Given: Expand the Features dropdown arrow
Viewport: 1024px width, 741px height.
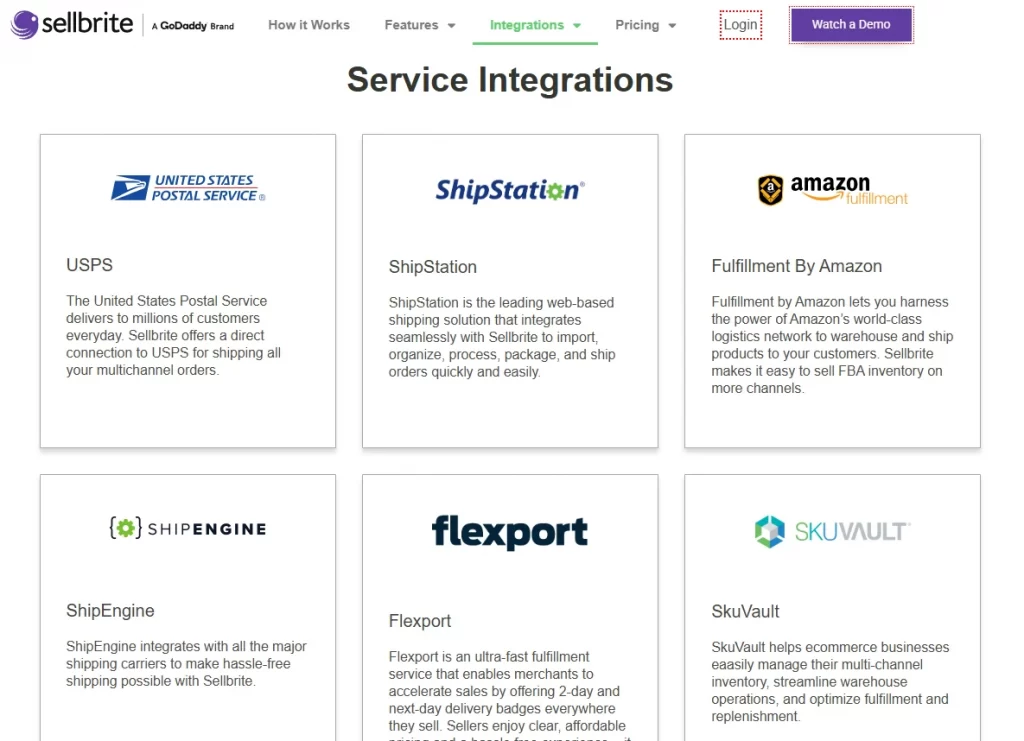Looking at the screenshot, I should tap(451, 26).
